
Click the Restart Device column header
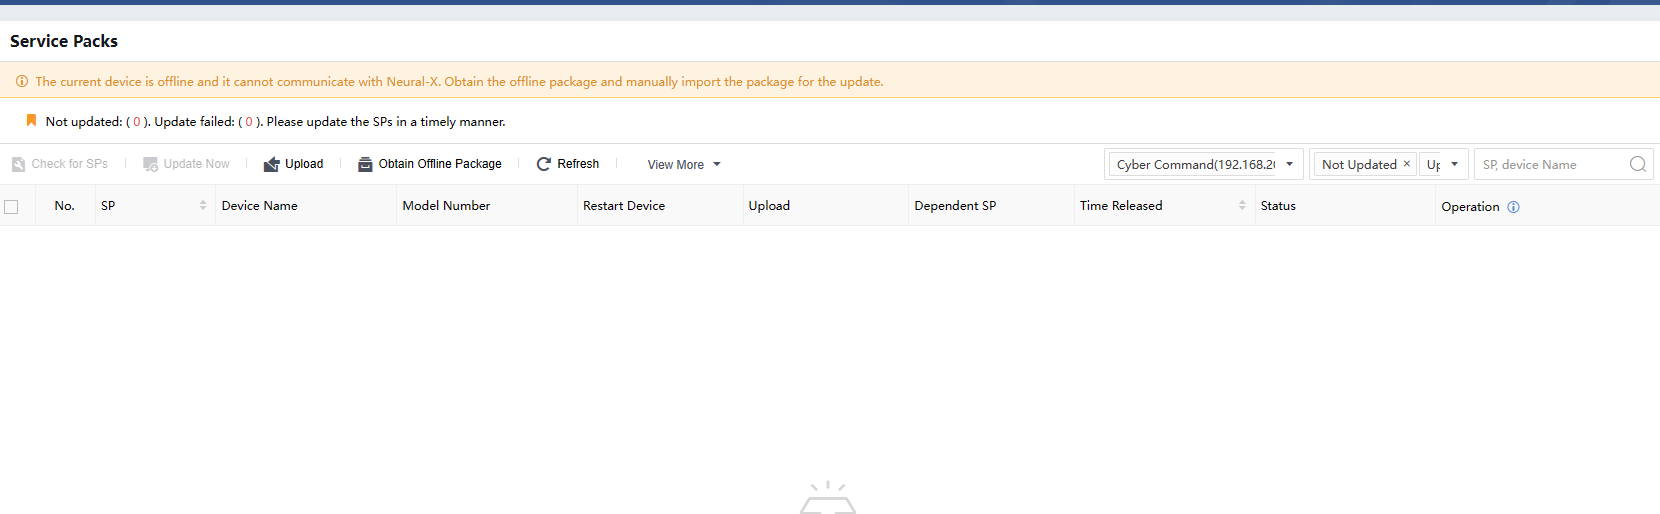click(x=624, y=206)
